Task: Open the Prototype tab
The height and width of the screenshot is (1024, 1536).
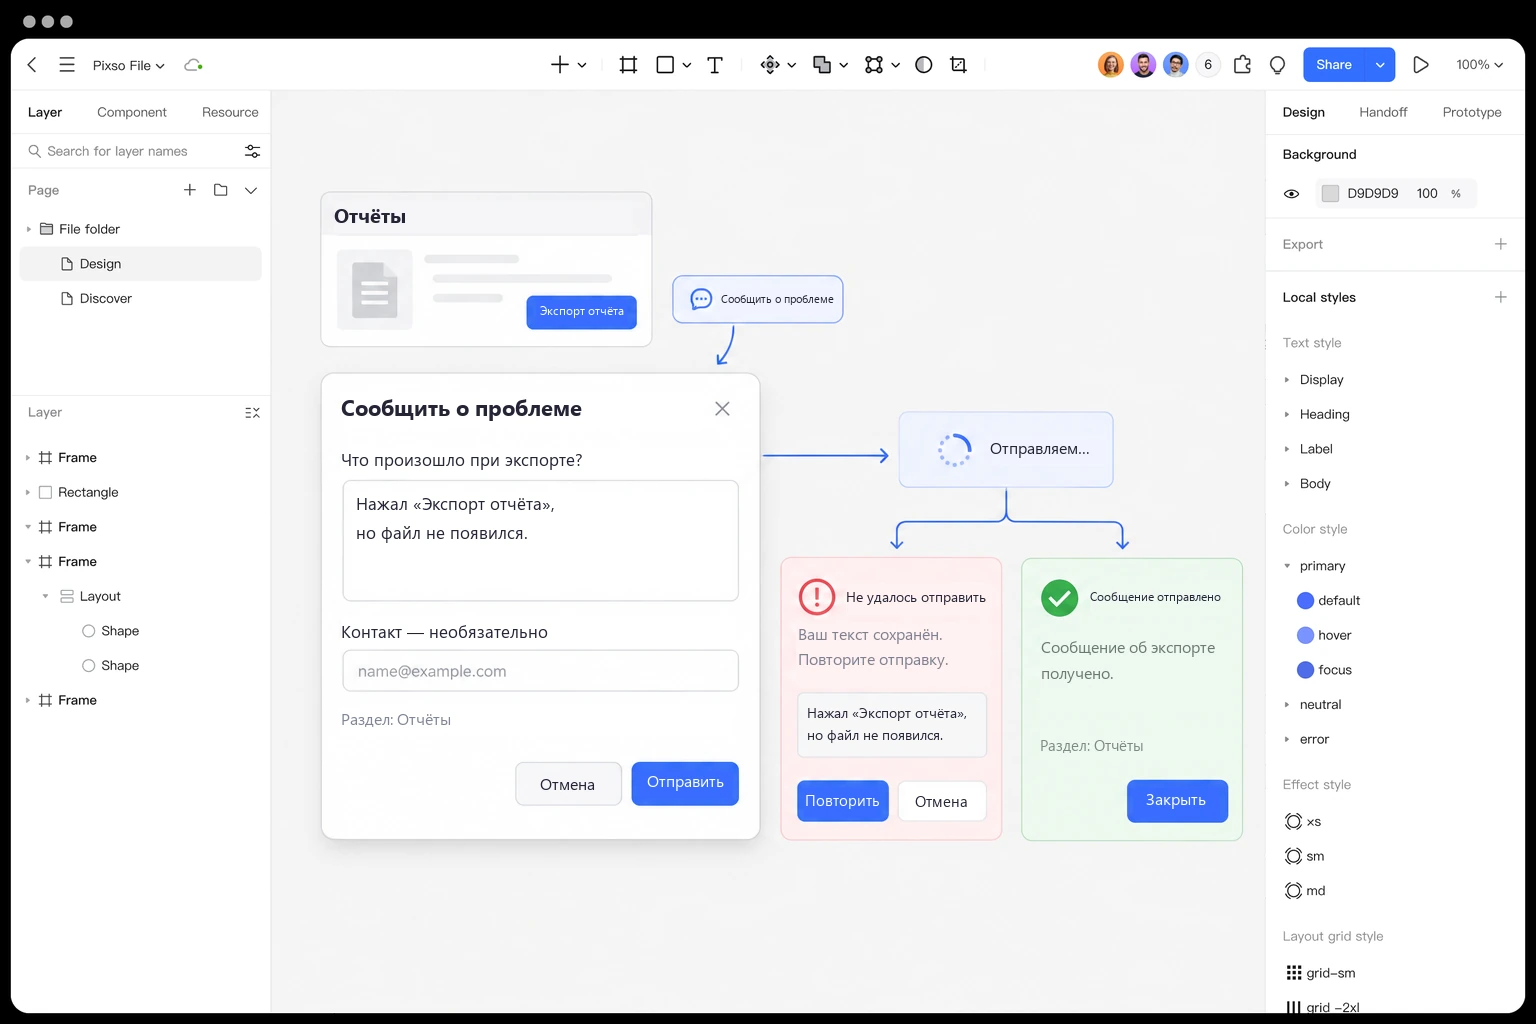Action: click(1472, 112)
